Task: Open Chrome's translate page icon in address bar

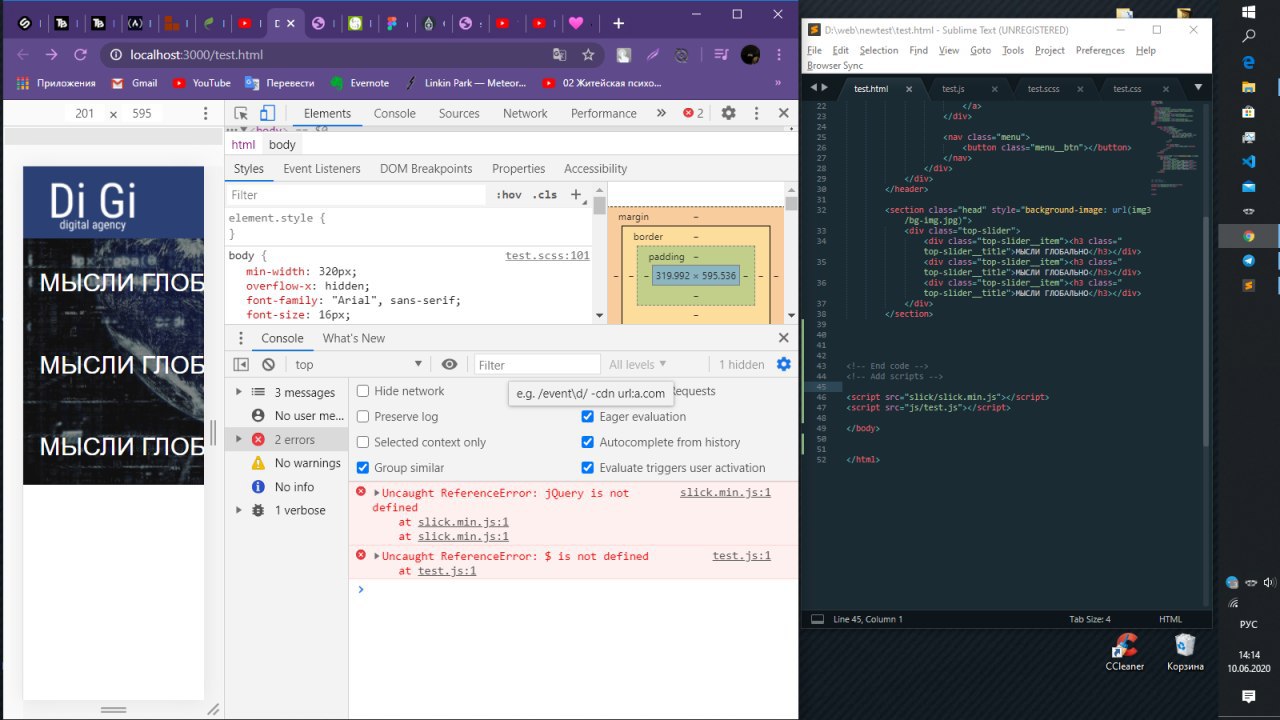Action: [560, 55]
